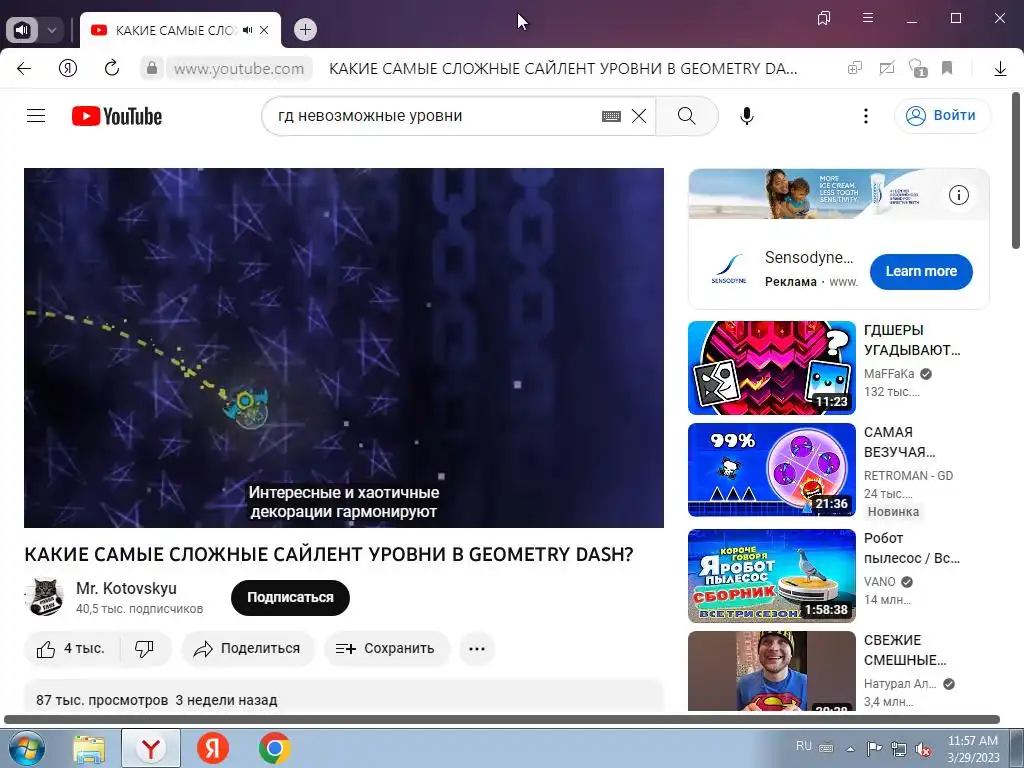Start voice search with microphone
The width and height of the screenshot is (1024, 768).
pyautogui.click(x=746, y=116)
